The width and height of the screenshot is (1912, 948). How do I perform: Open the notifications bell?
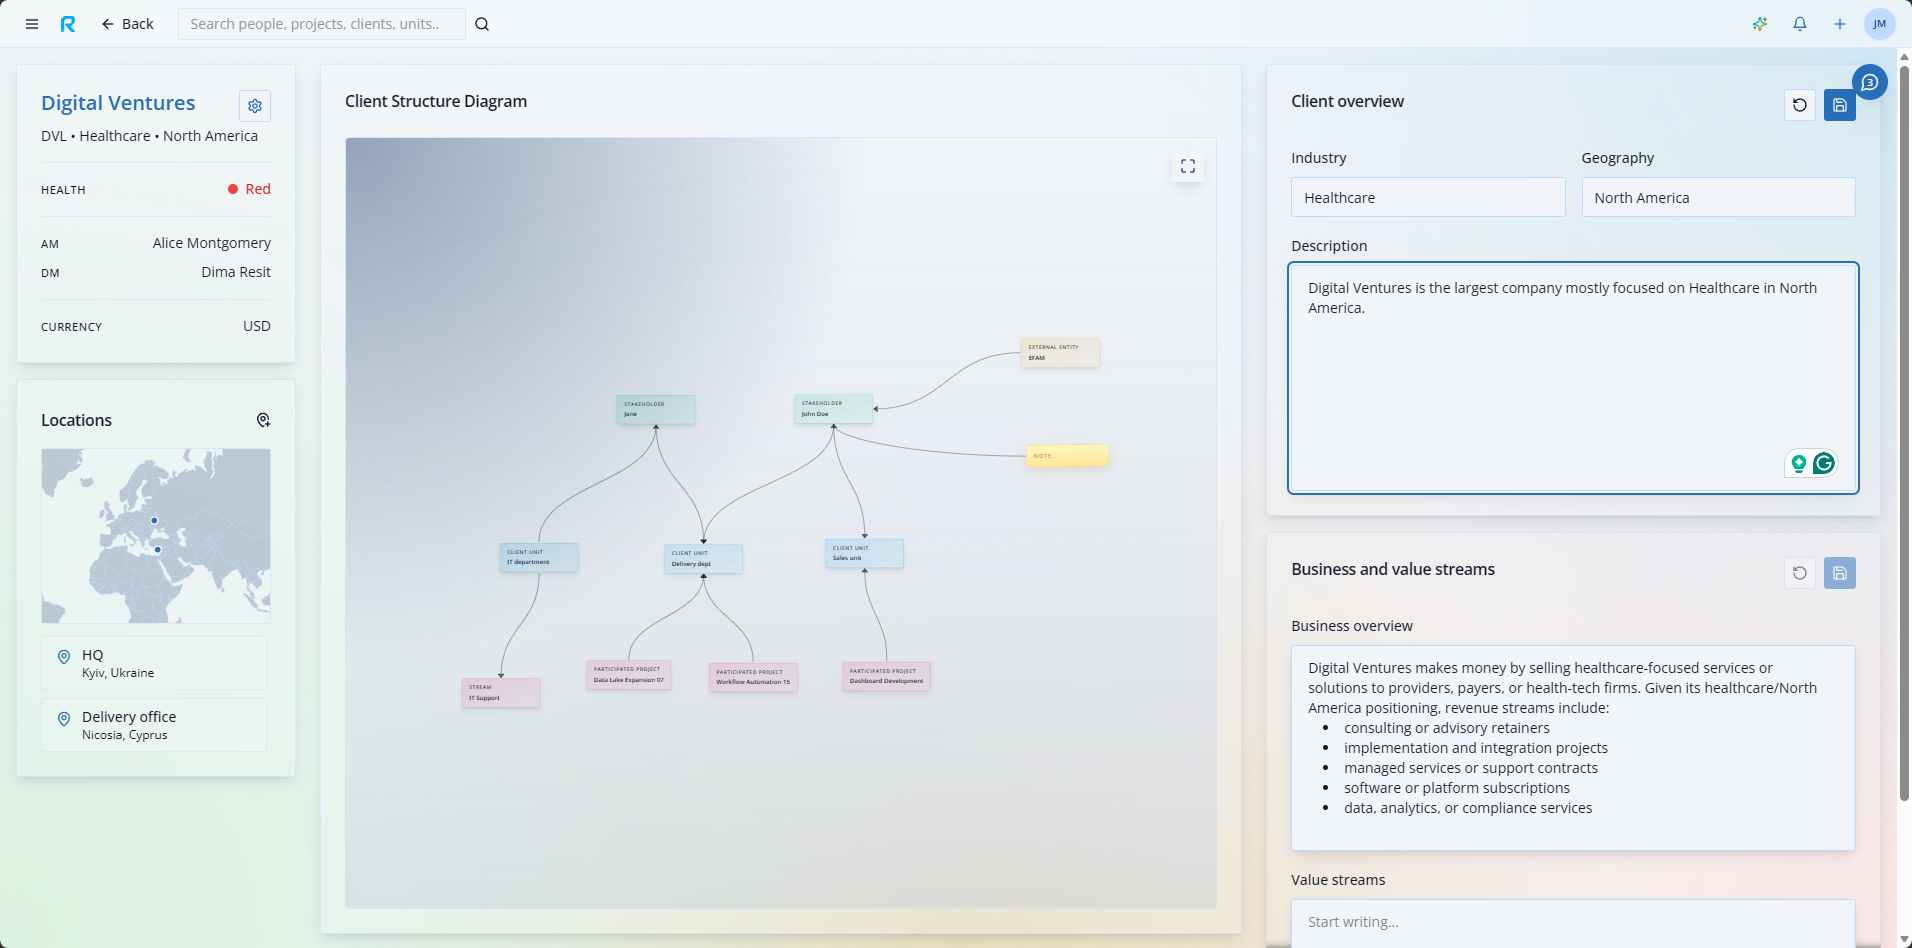tap(1800, 23)
